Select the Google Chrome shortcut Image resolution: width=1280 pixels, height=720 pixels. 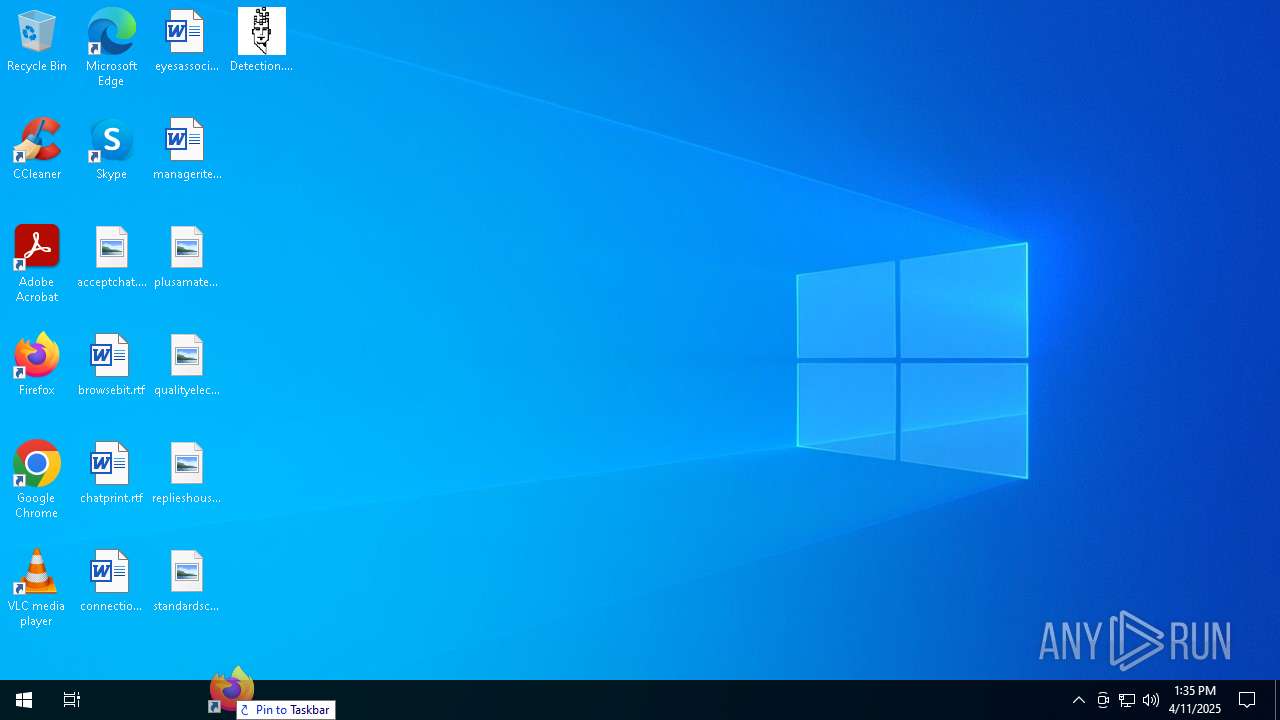[x=37, y=480]
